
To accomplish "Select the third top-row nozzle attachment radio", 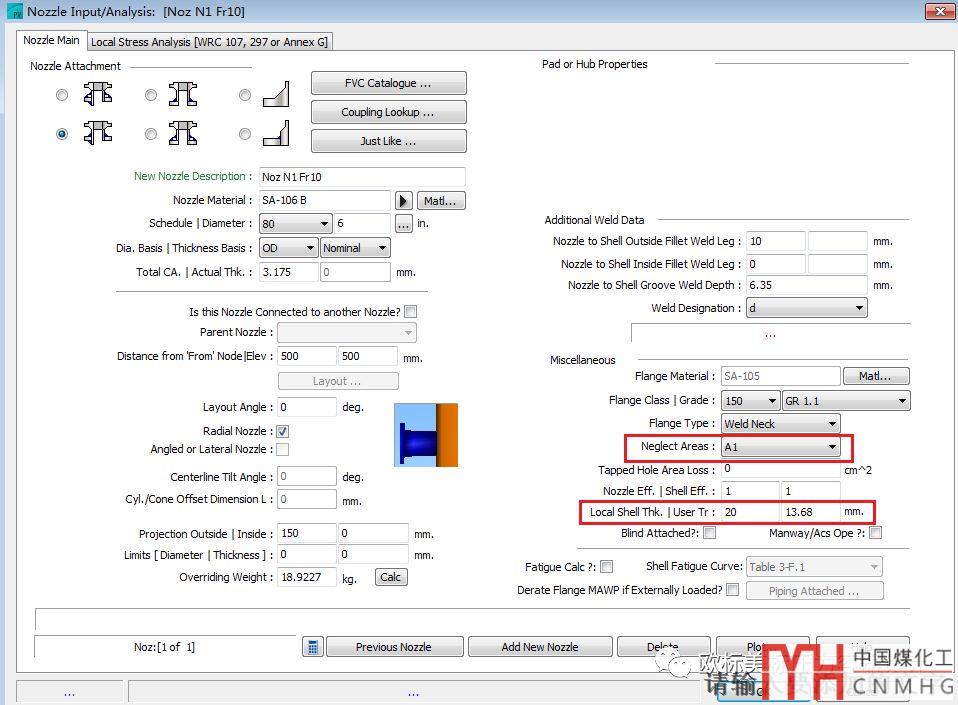I will (245, 95).
